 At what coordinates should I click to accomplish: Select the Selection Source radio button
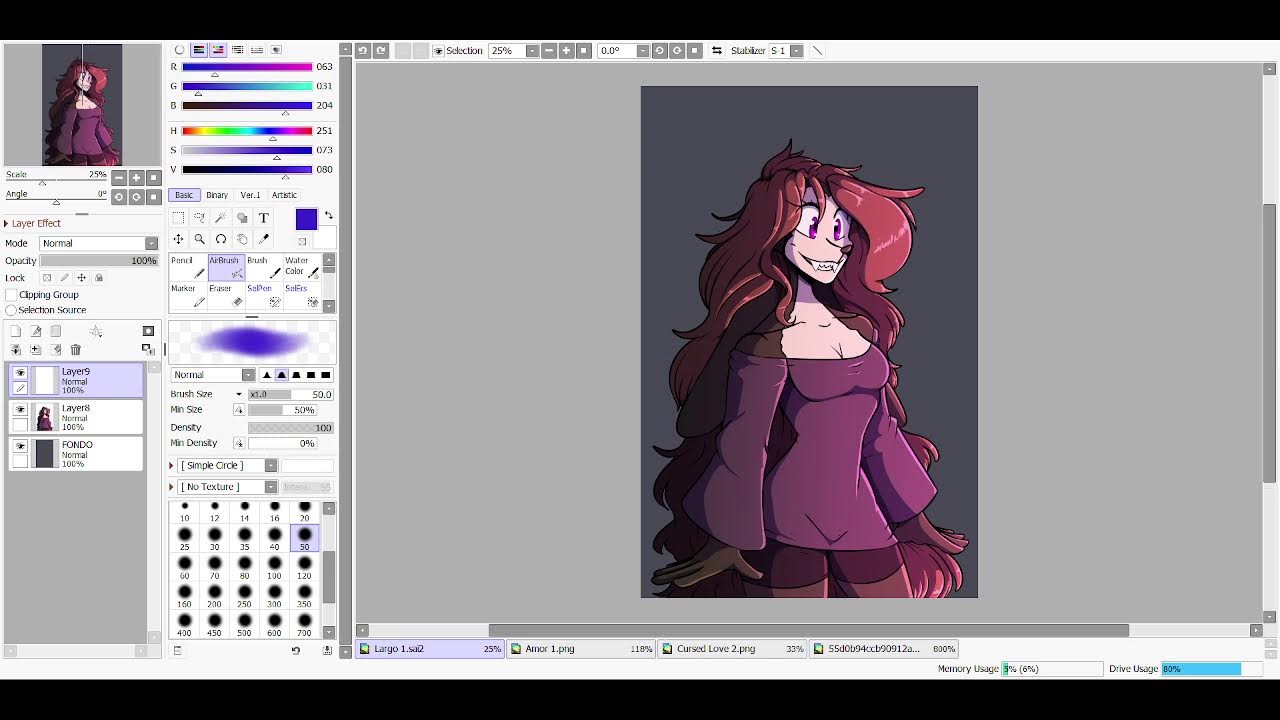coord(12,310)
